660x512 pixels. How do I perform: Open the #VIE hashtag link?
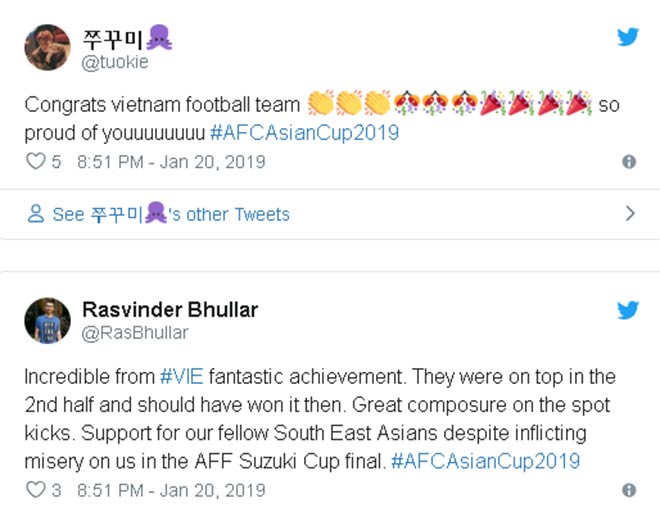(185, 377)
